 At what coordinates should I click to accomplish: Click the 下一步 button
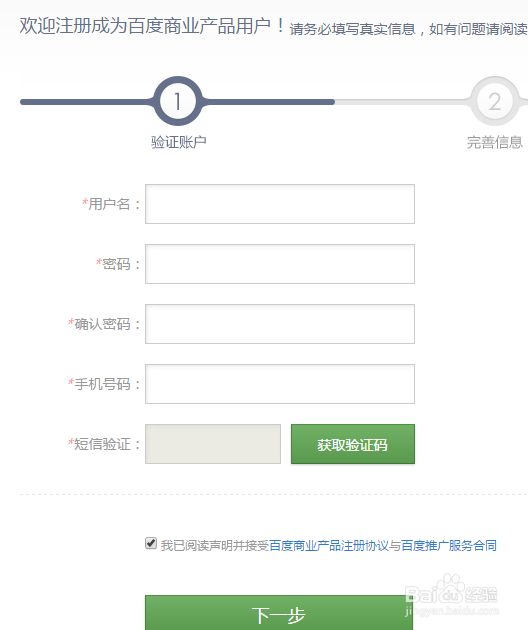coord(278,613)
